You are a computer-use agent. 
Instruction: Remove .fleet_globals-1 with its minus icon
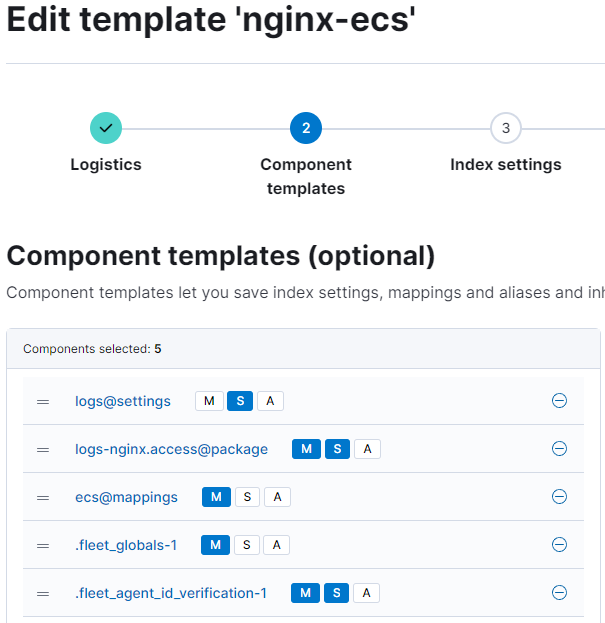pos(560,545)
